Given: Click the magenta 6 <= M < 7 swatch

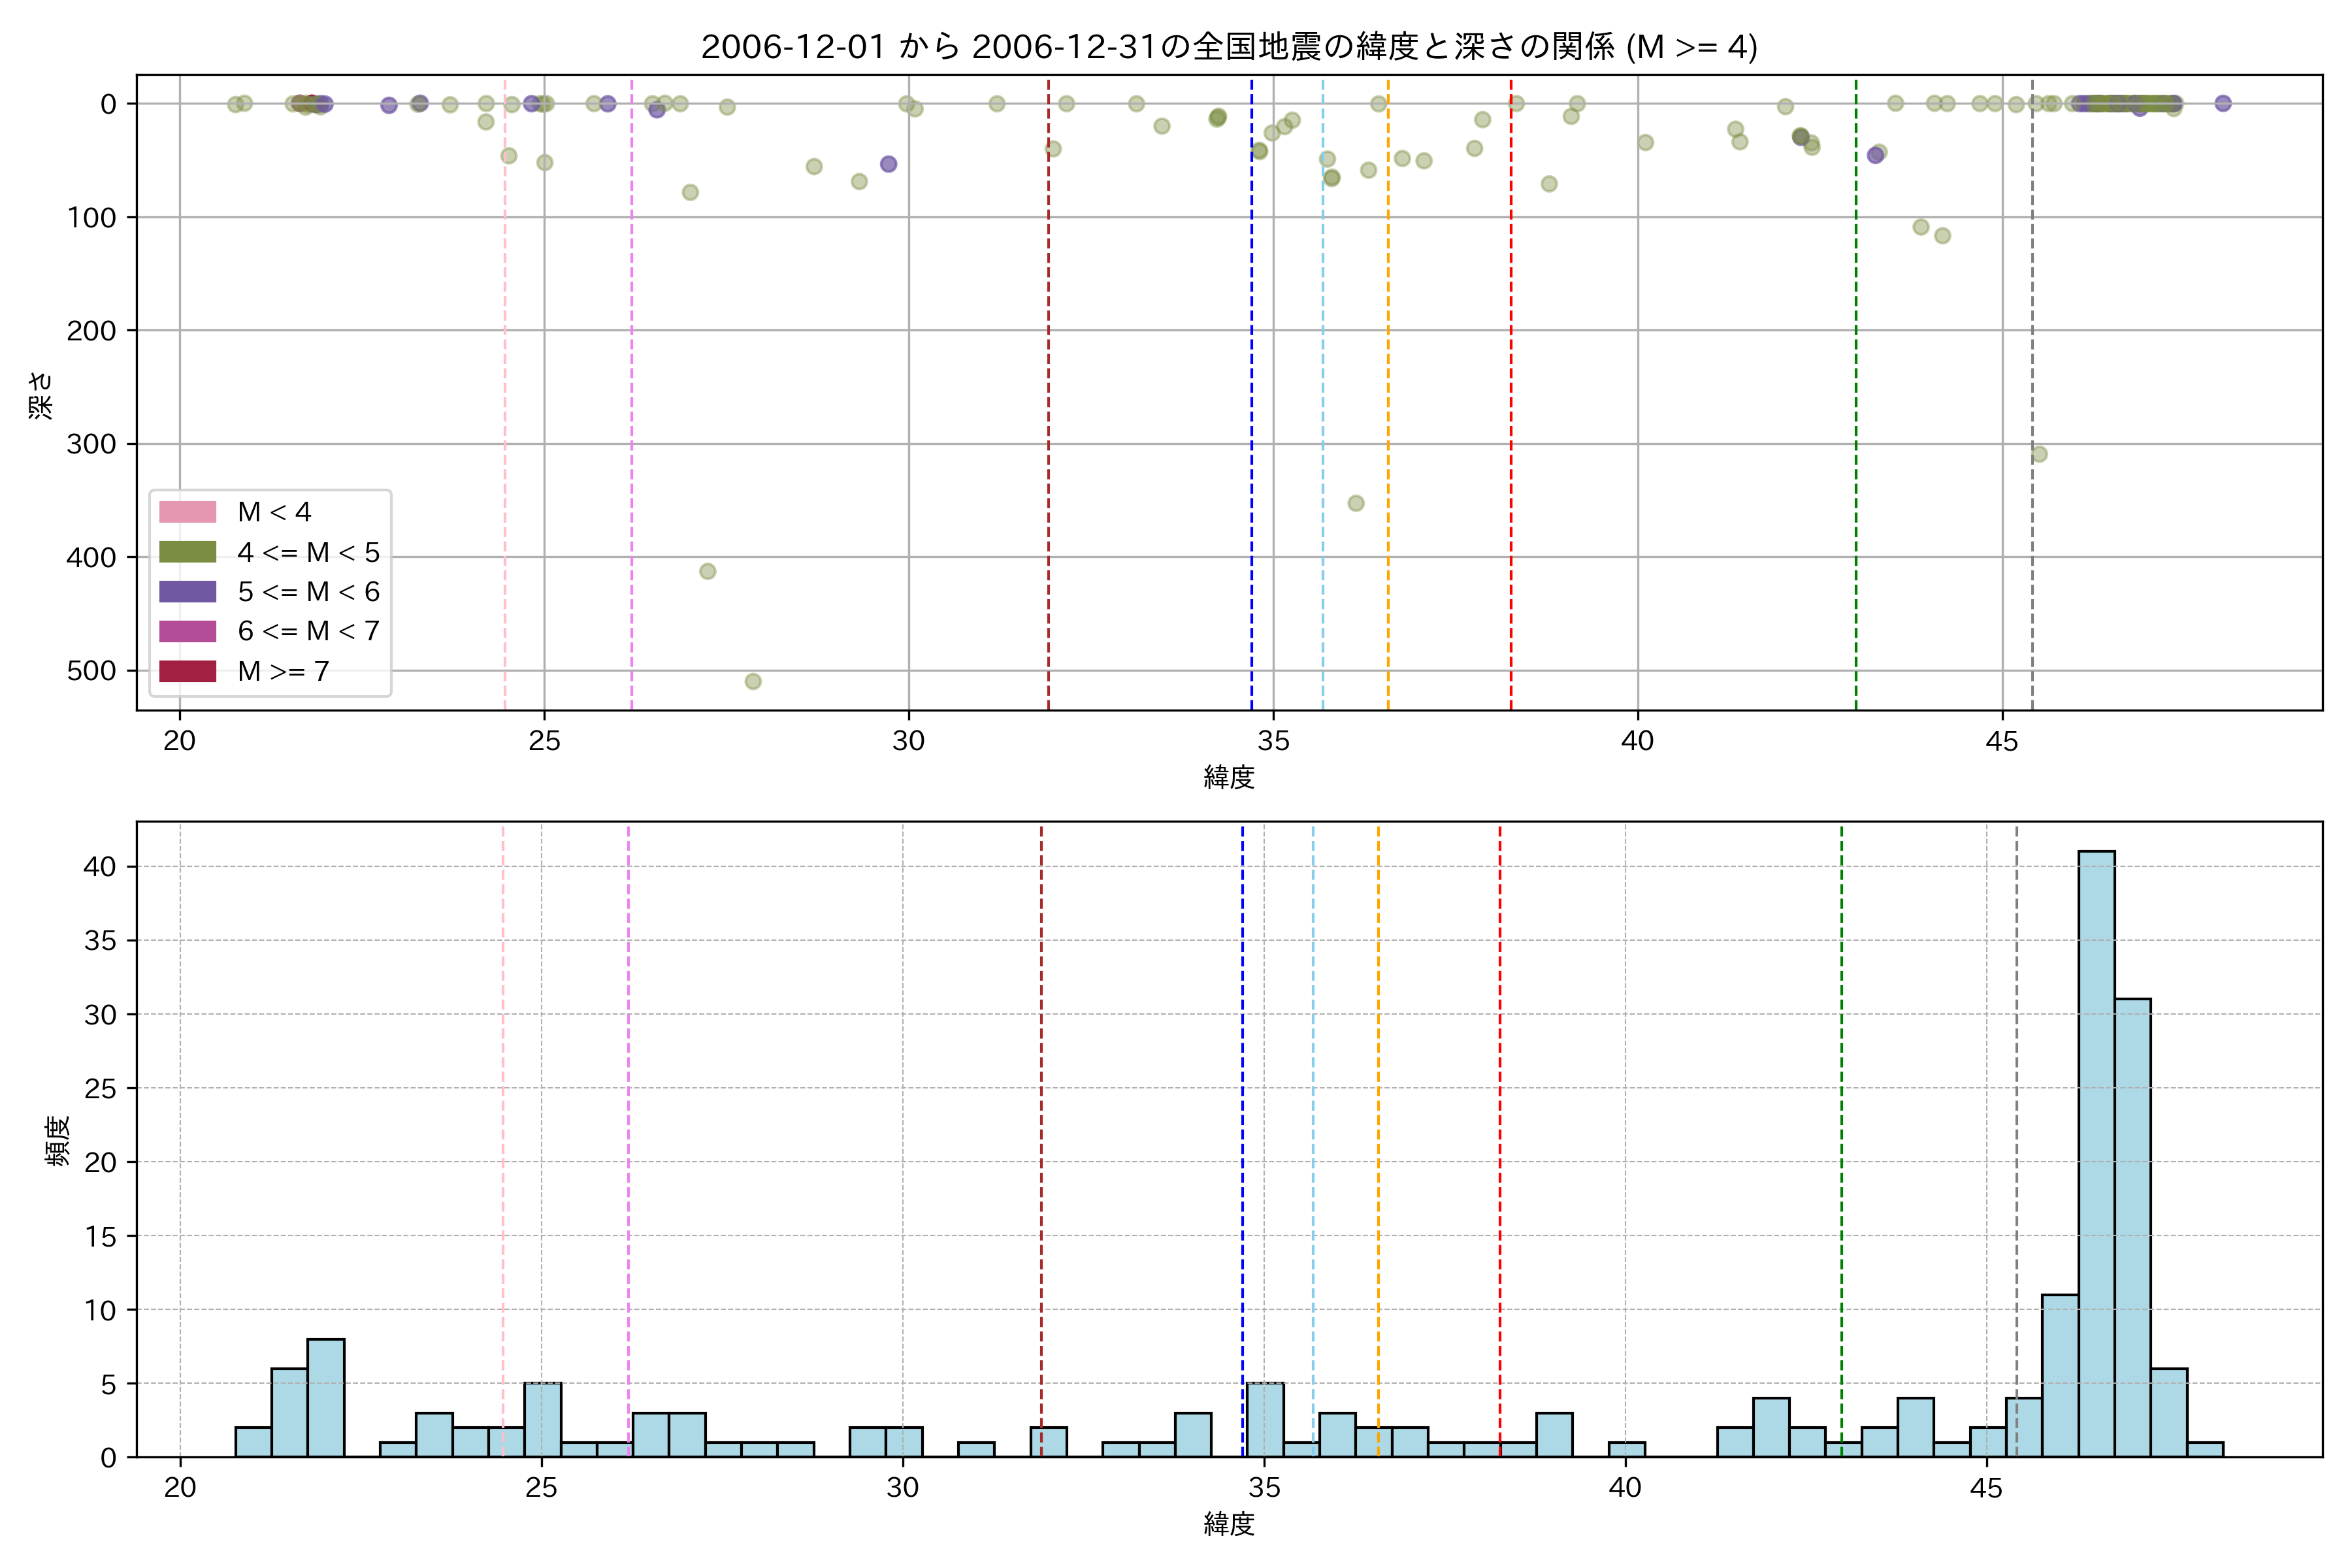Looking at the screenshot, I should pos(187,631).
